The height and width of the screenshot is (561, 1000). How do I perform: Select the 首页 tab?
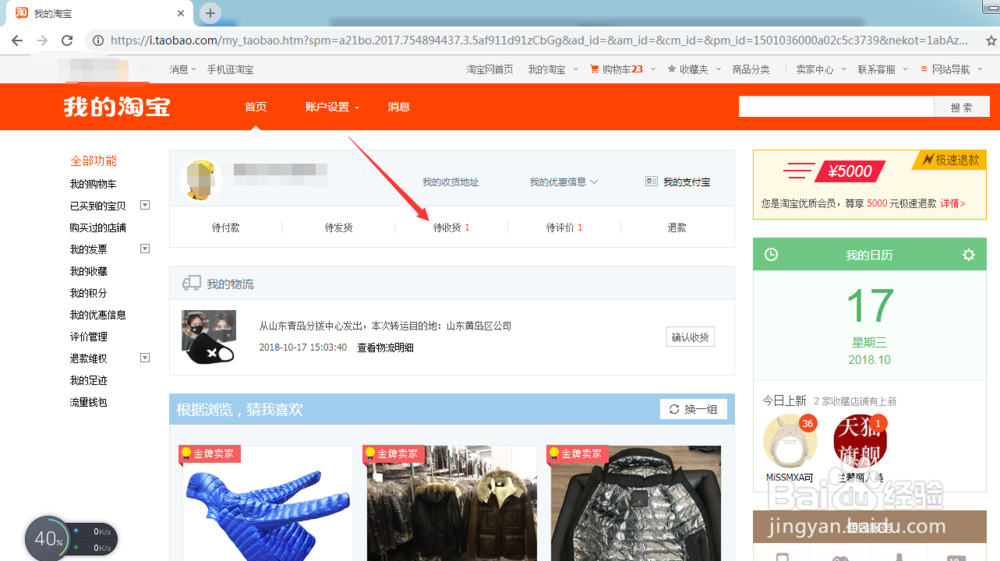256,106
